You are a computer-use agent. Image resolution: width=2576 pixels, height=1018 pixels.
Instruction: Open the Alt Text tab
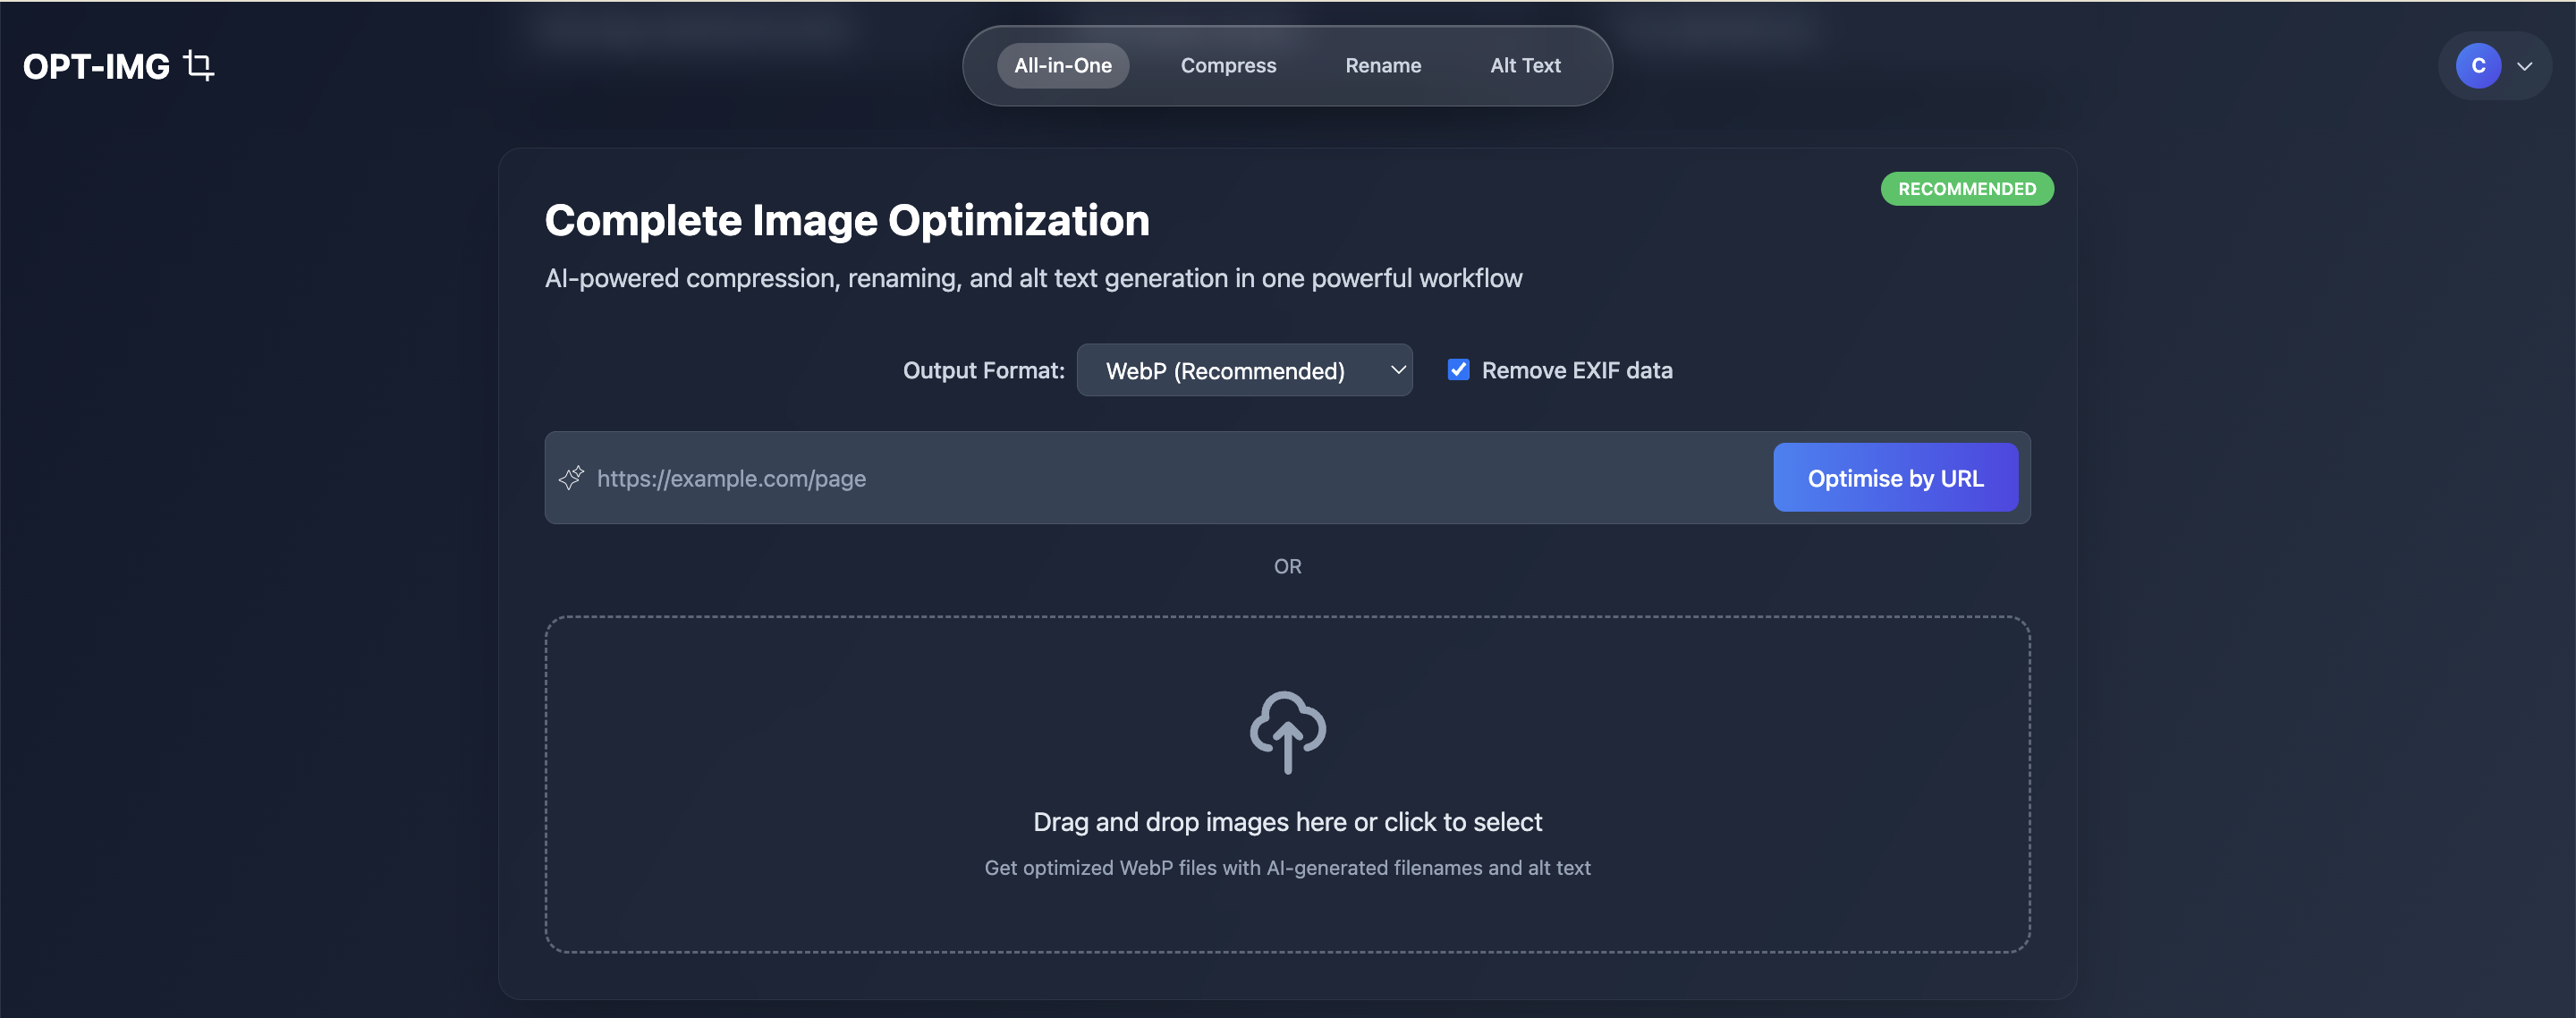pos(1524,65)
